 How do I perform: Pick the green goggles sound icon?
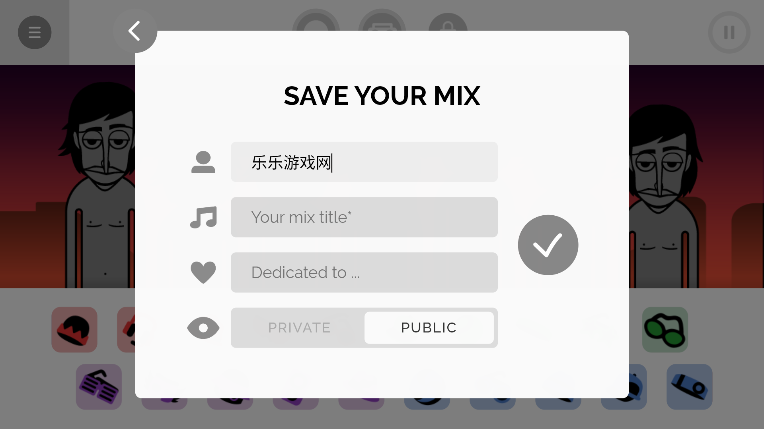coord(665,330)
